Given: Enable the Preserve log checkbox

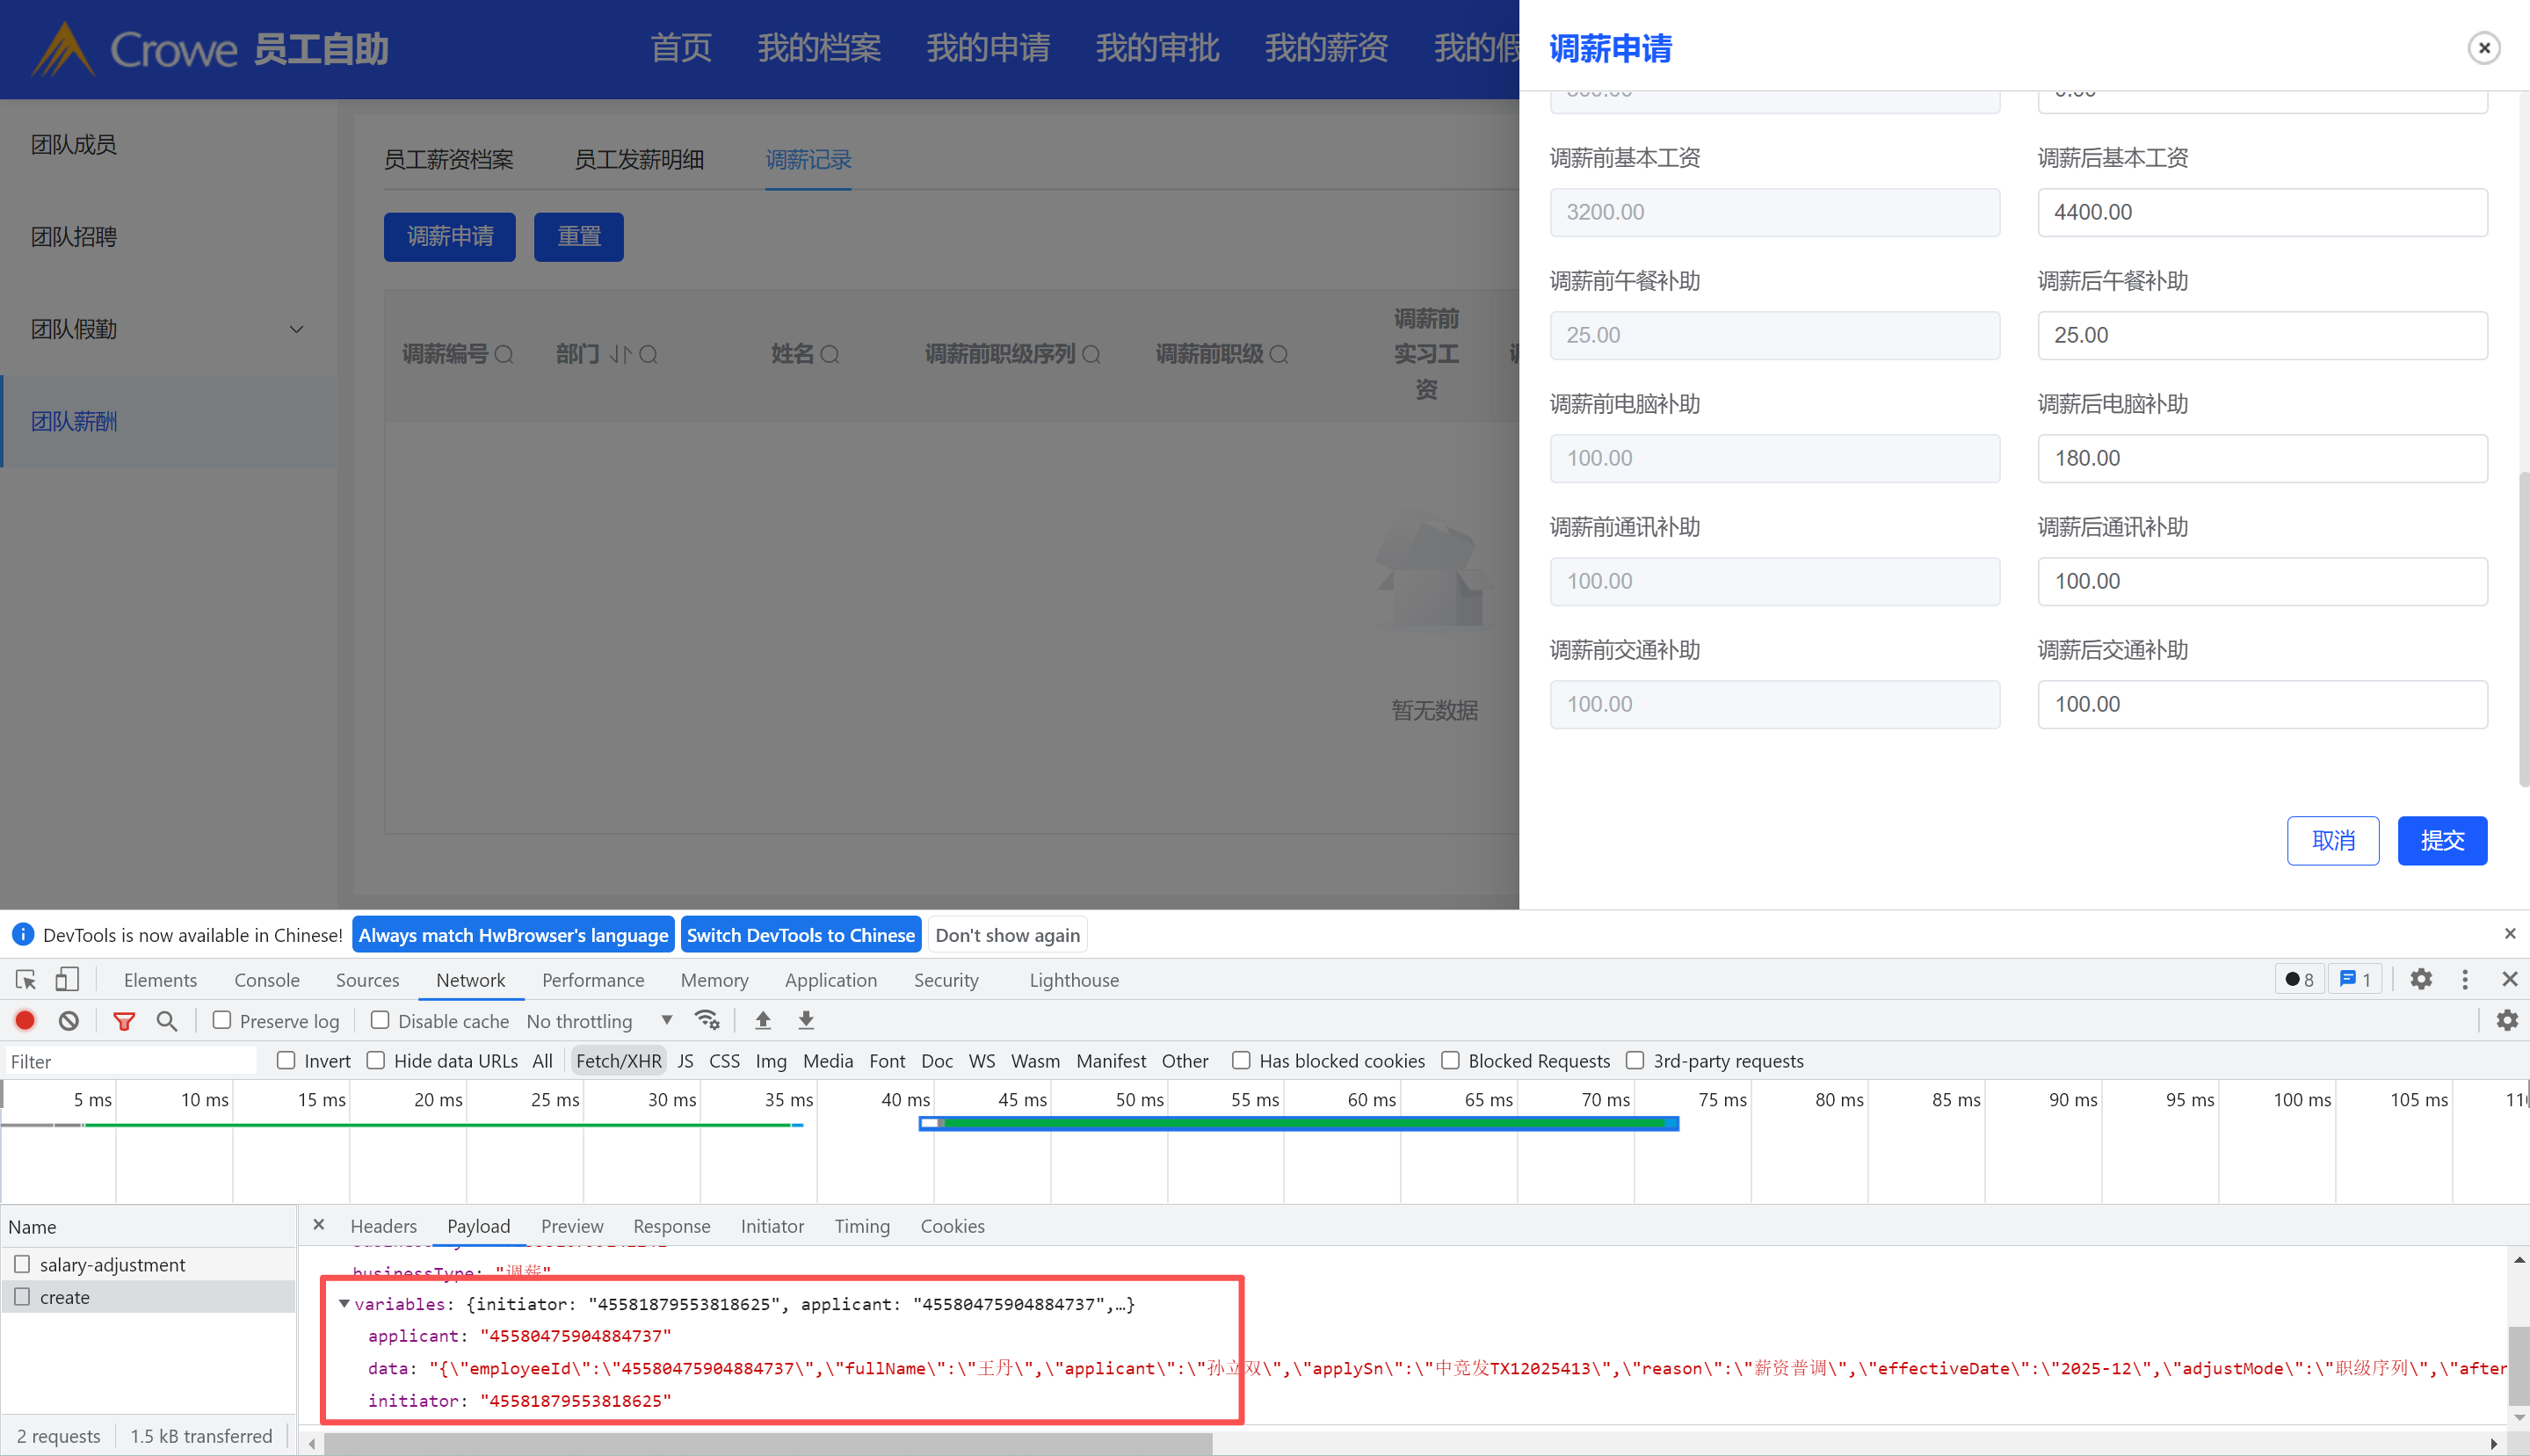Looking at the screenshot, I should coord(222,1020).
